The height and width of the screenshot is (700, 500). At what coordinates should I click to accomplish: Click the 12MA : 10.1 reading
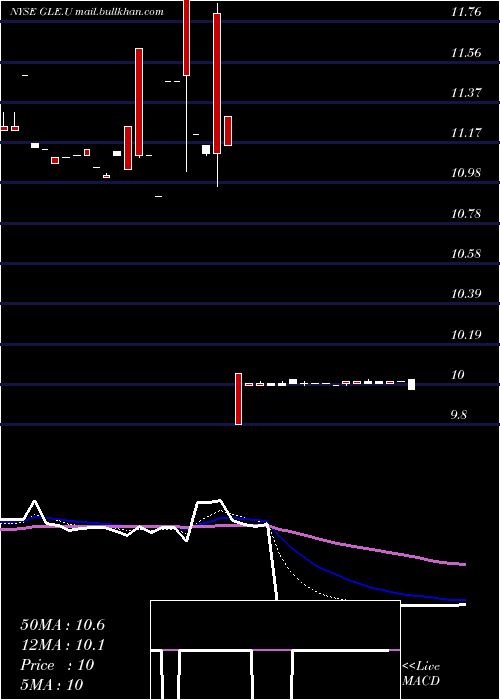pyautogui.click(x=62, y=645)
